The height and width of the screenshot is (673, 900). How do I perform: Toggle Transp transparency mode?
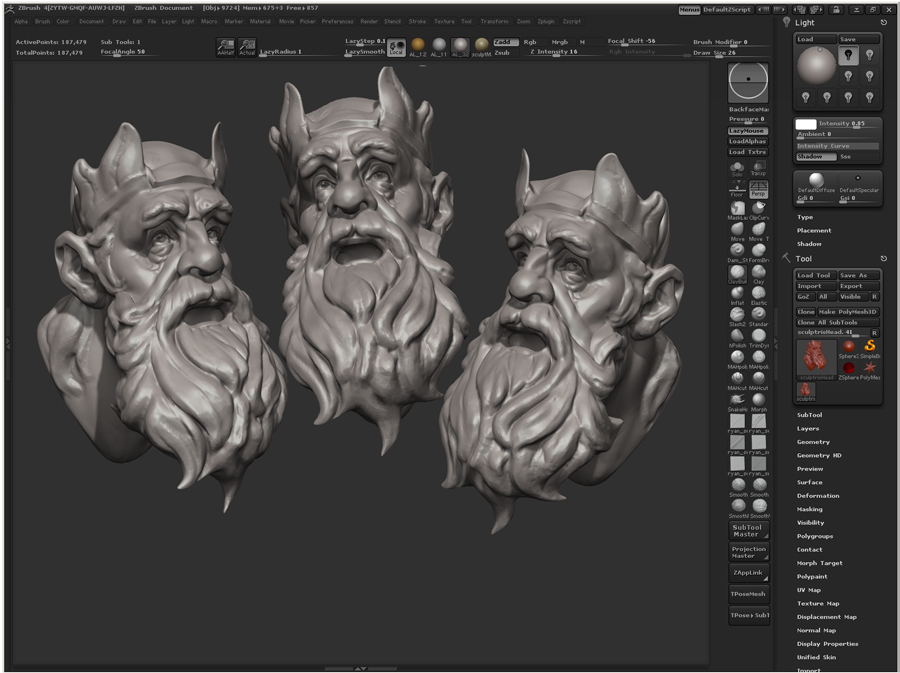tap(758, 169)
